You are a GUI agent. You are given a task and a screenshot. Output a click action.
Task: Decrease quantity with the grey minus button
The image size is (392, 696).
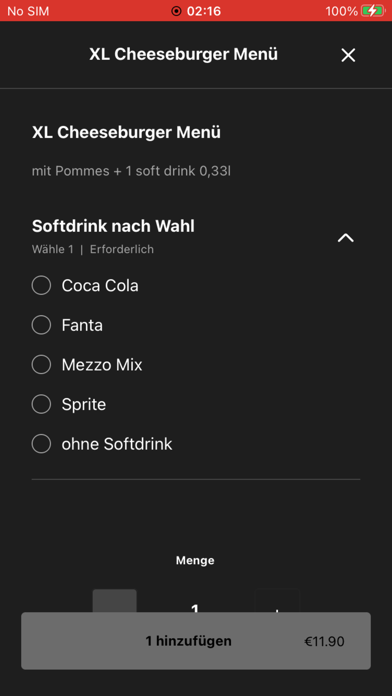coord(115,601)
